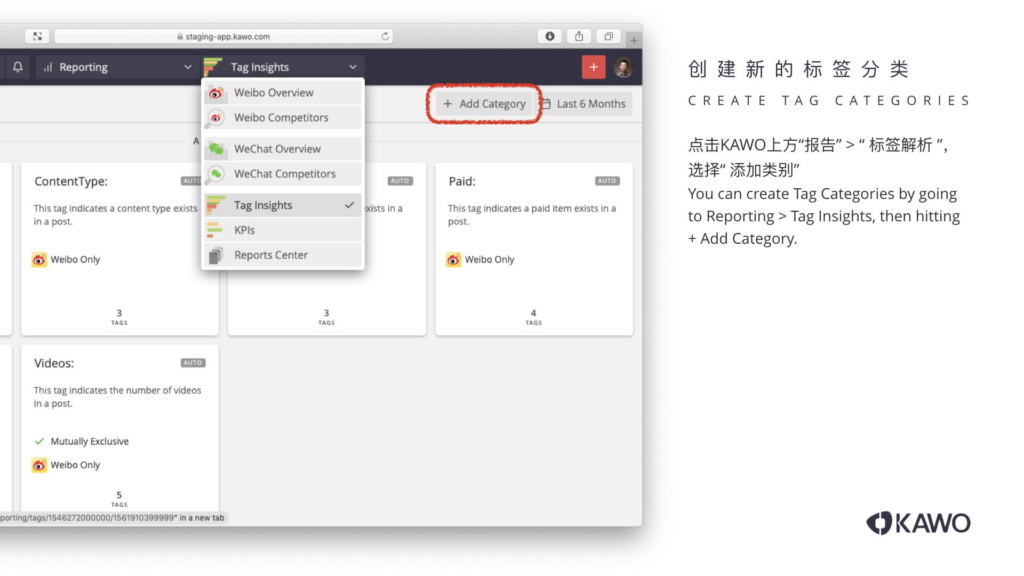Screen dimensions: 1024x576
Task: Open the user profile avatar
Action: click(x=623, y=67)
